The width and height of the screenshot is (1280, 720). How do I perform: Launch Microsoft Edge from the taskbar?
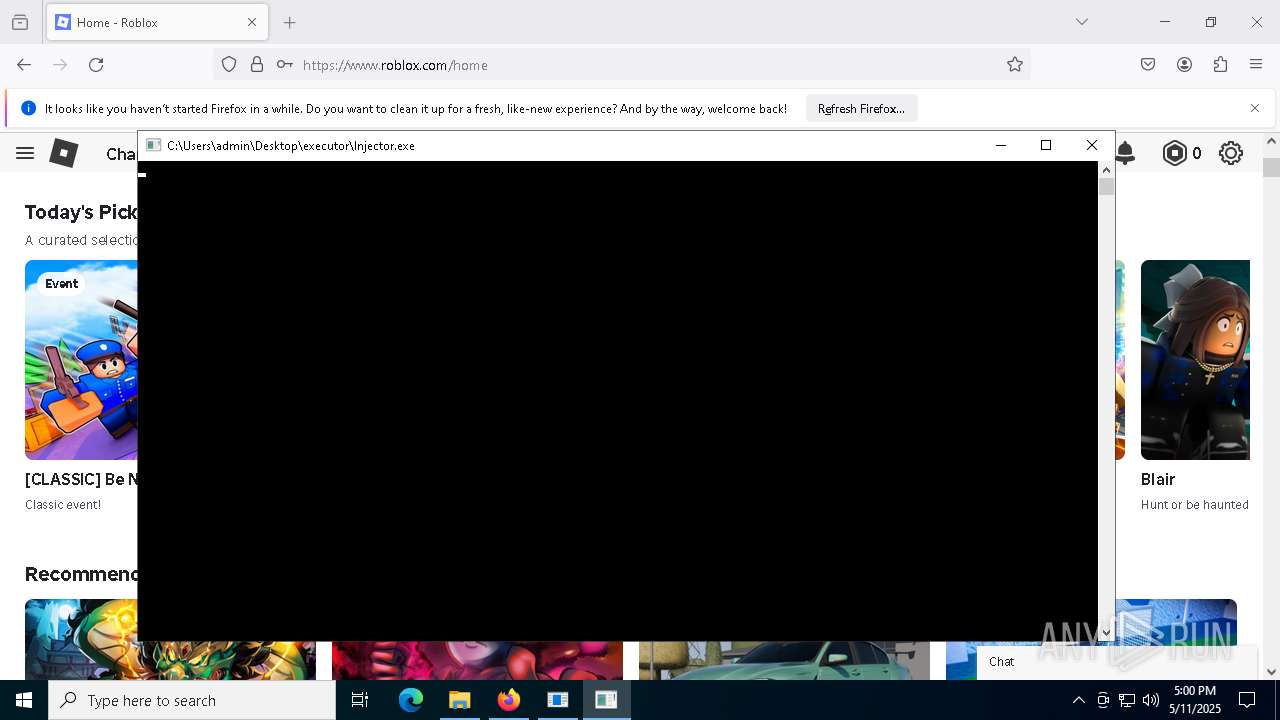click(x=411, y=700)
